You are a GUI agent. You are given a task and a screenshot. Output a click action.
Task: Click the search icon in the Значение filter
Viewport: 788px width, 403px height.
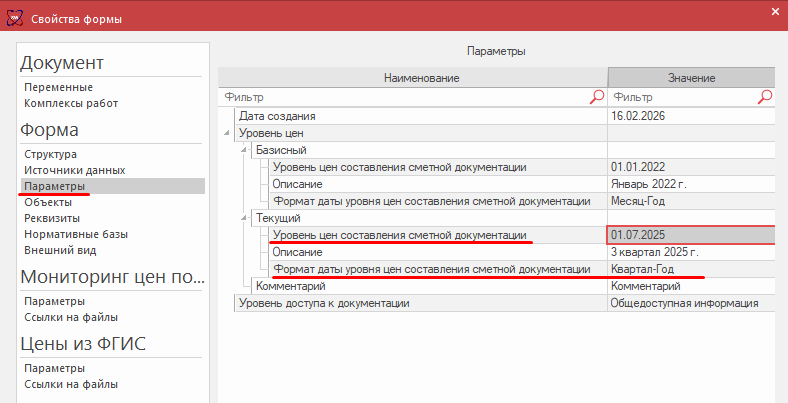coord(765,97)
